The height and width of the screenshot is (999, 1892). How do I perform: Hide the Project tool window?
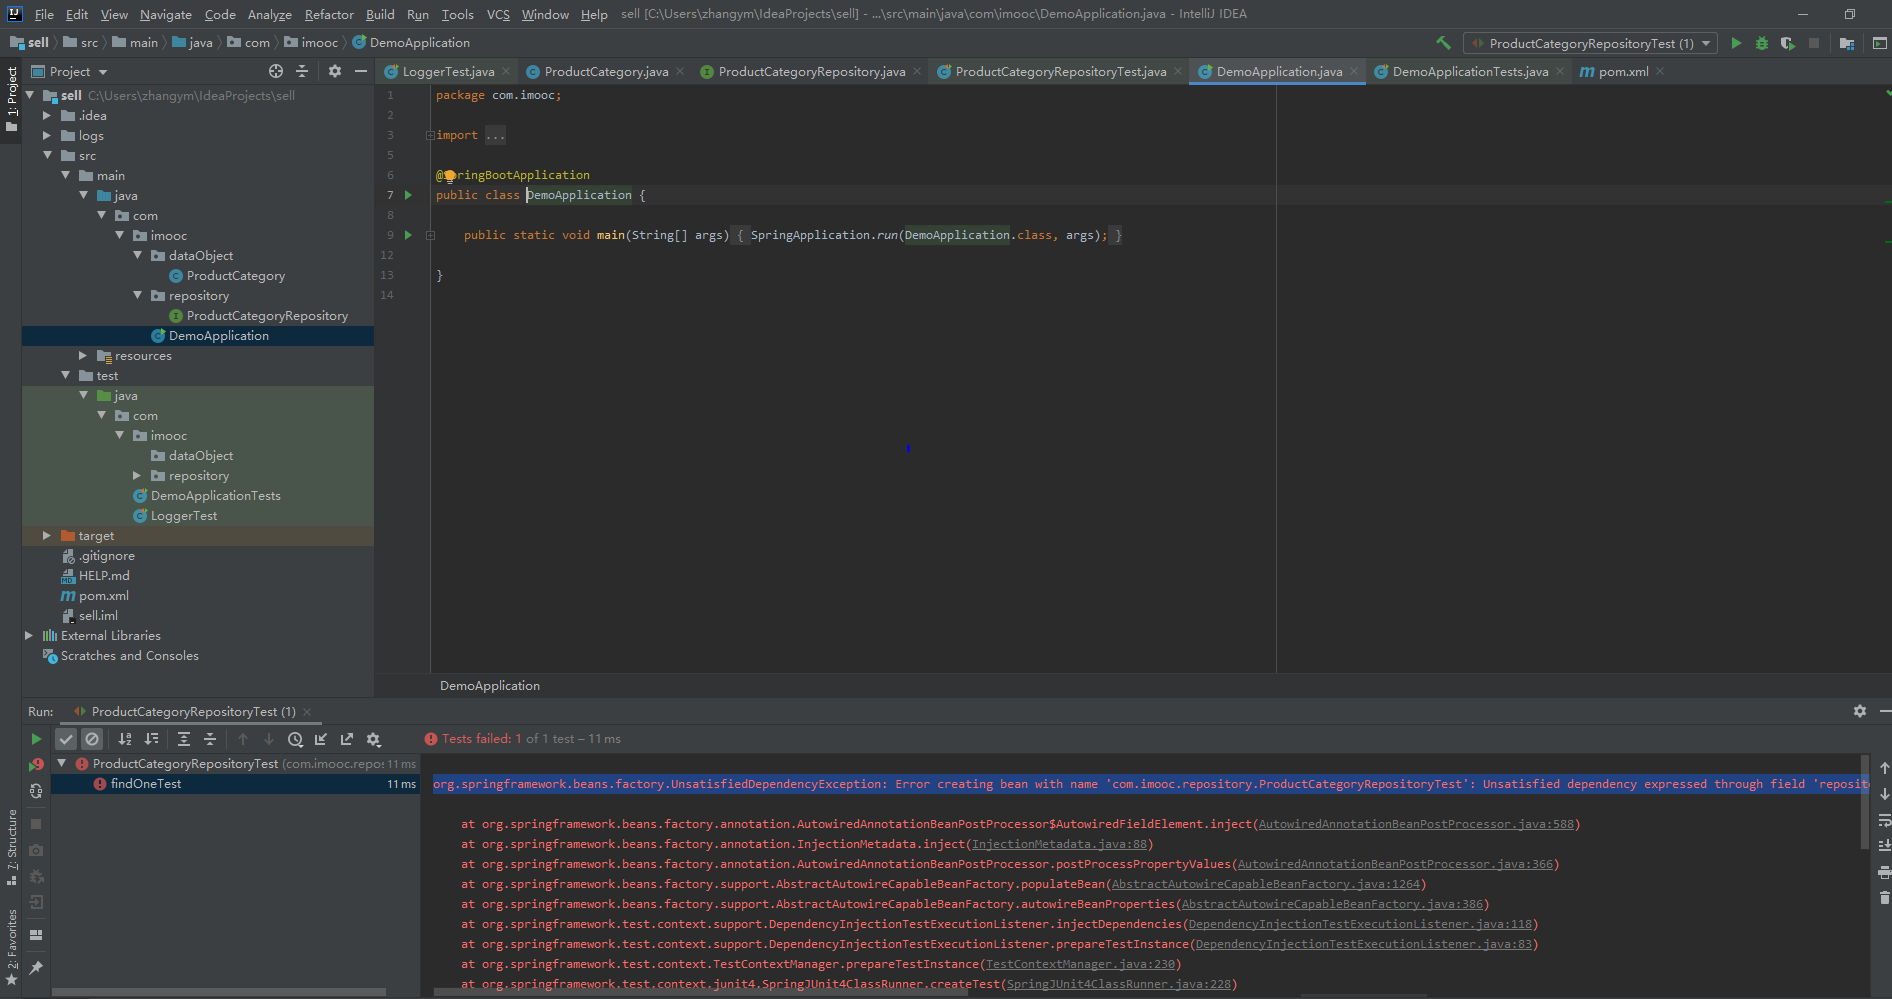point(361,71)
